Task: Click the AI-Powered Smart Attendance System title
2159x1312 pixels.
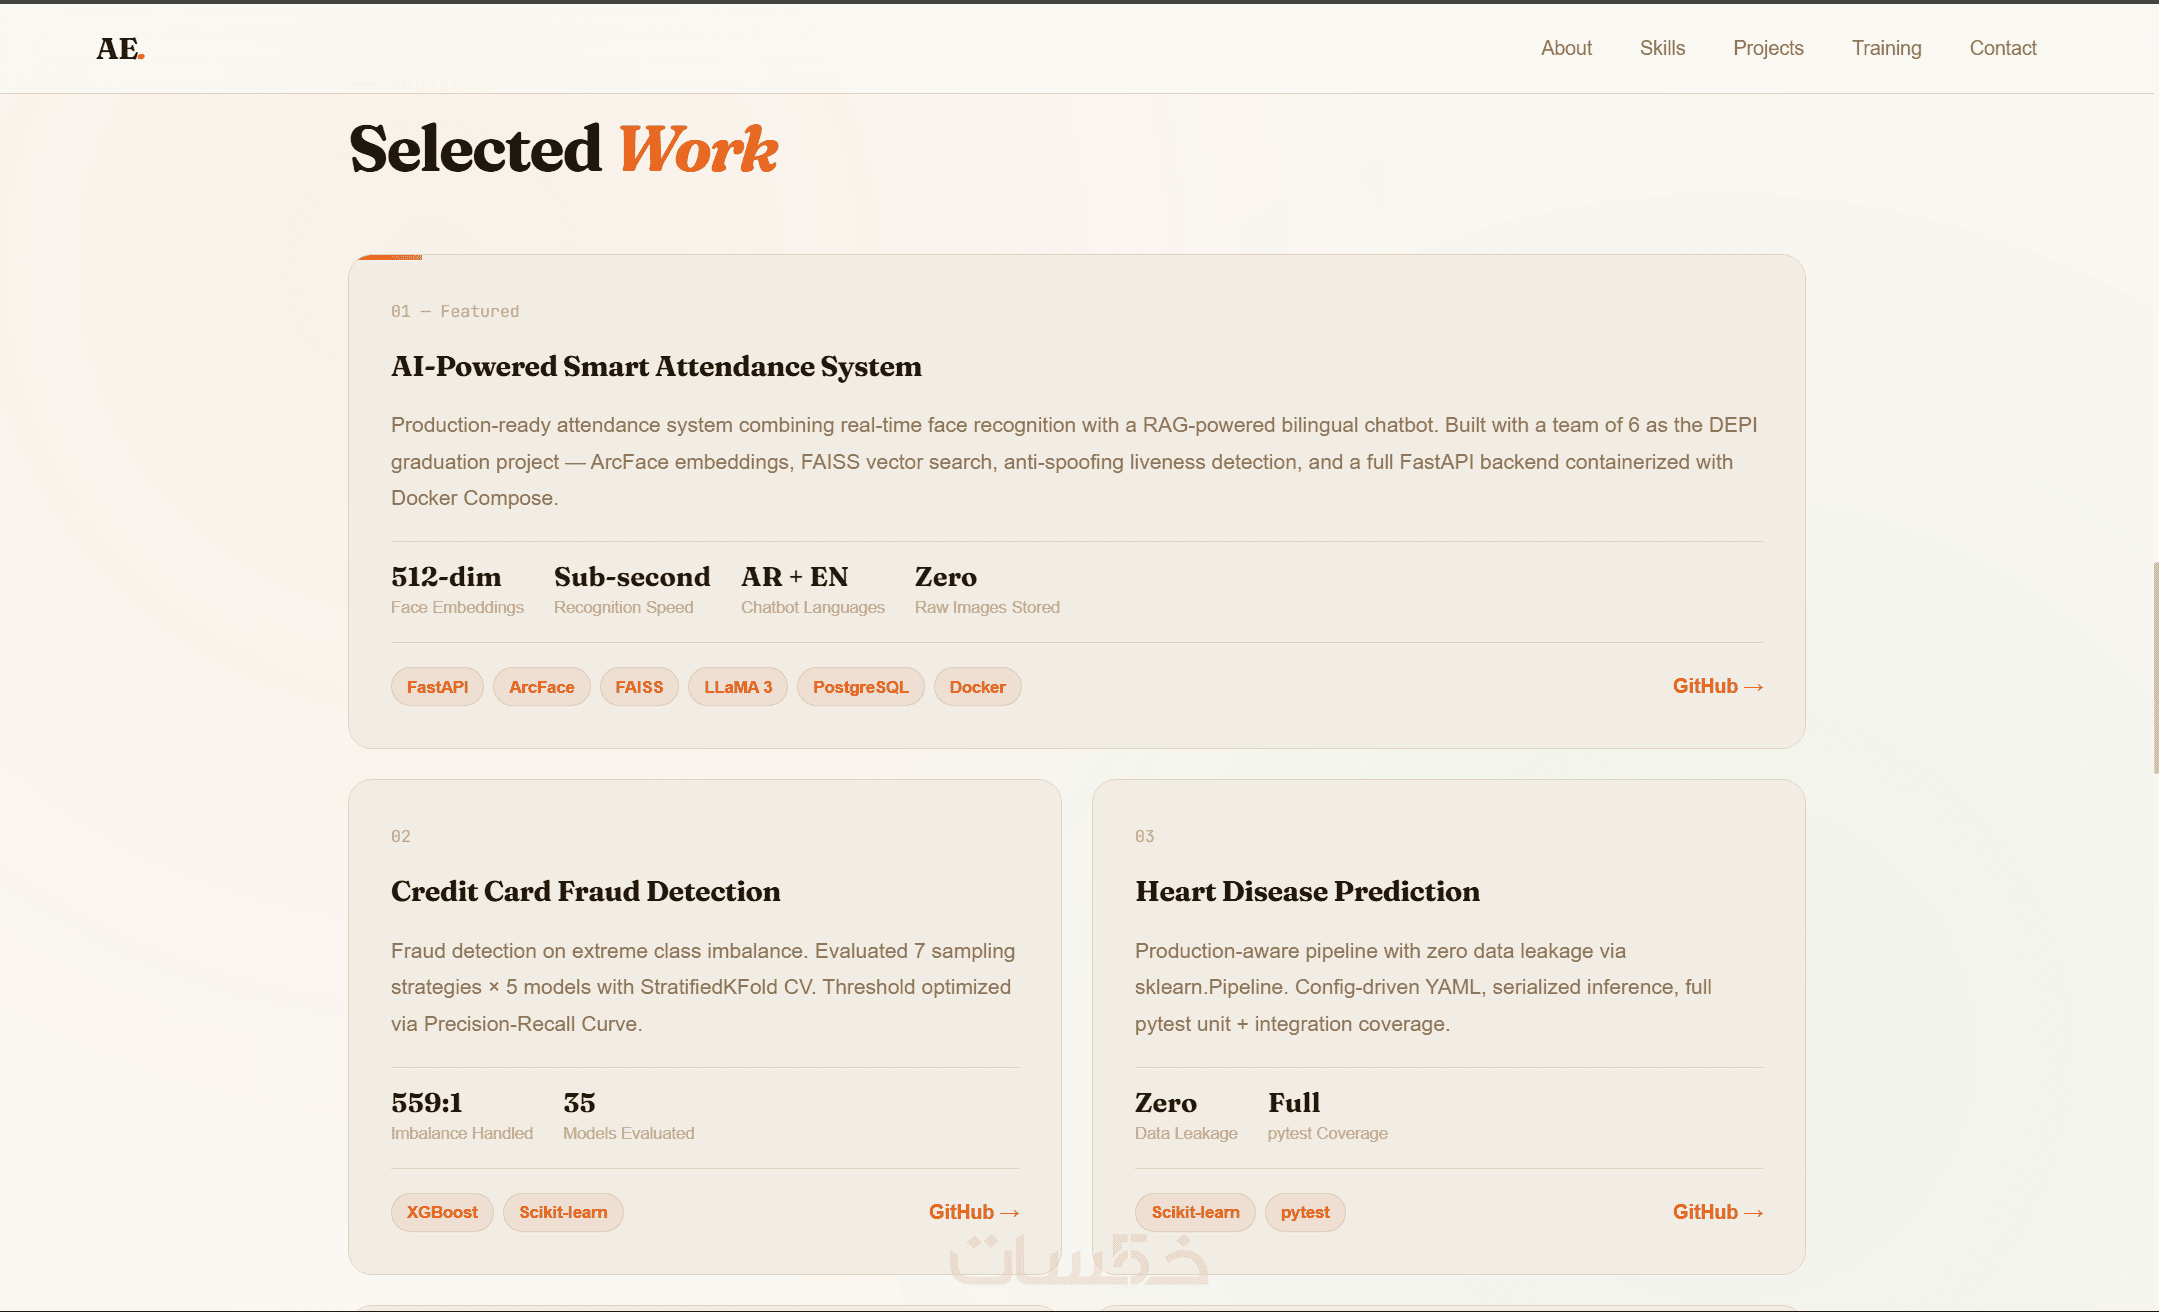Action: coord(656,366)
